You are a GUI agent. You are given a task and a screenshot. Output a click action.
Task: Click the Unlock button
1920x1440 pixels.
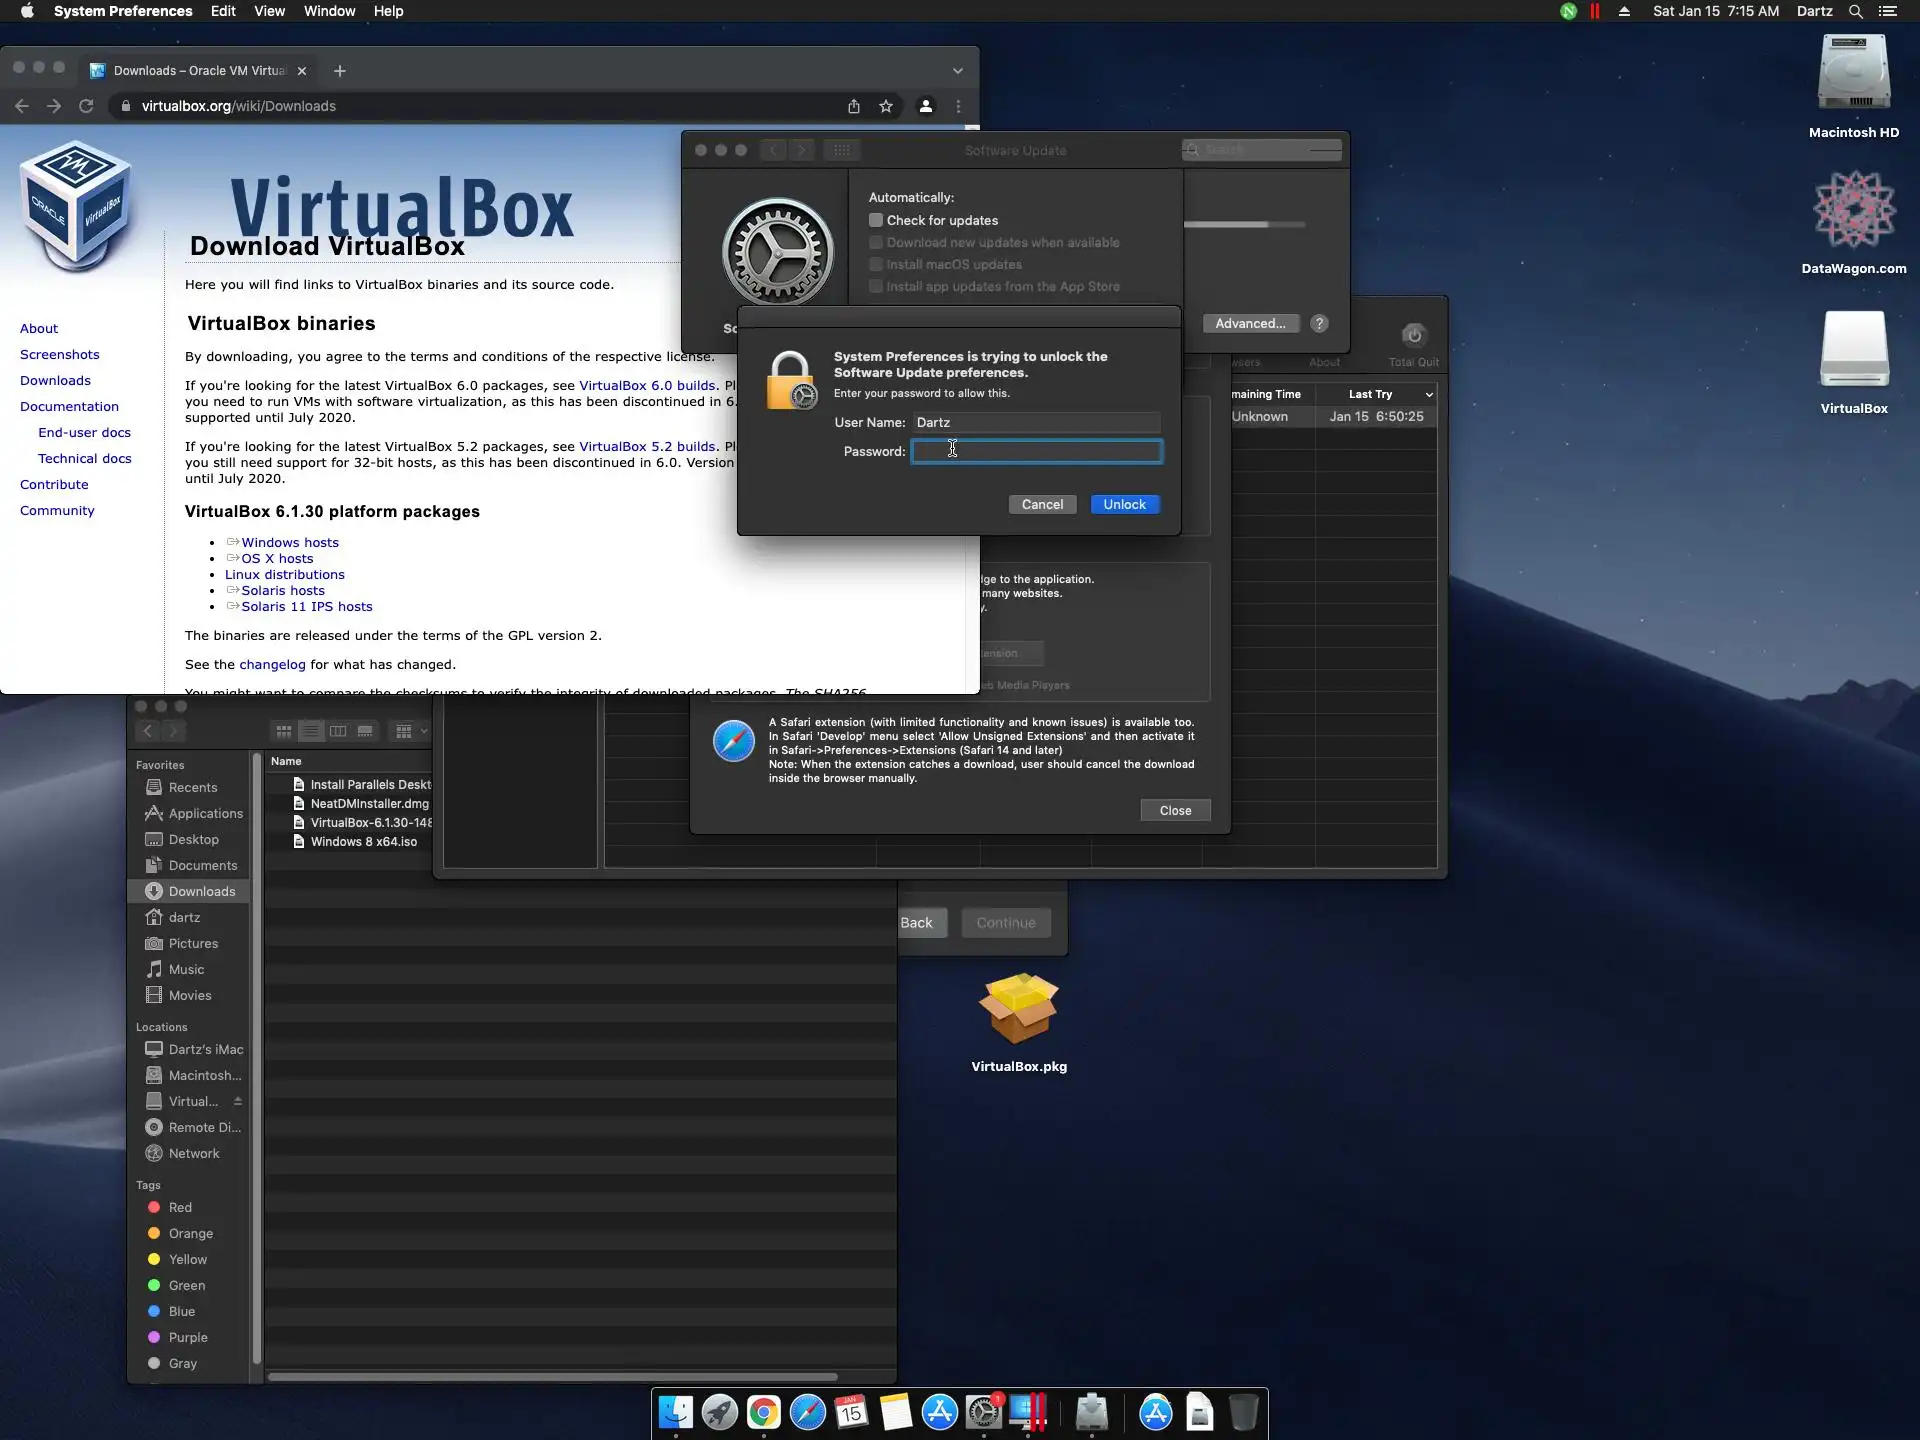1124,504
